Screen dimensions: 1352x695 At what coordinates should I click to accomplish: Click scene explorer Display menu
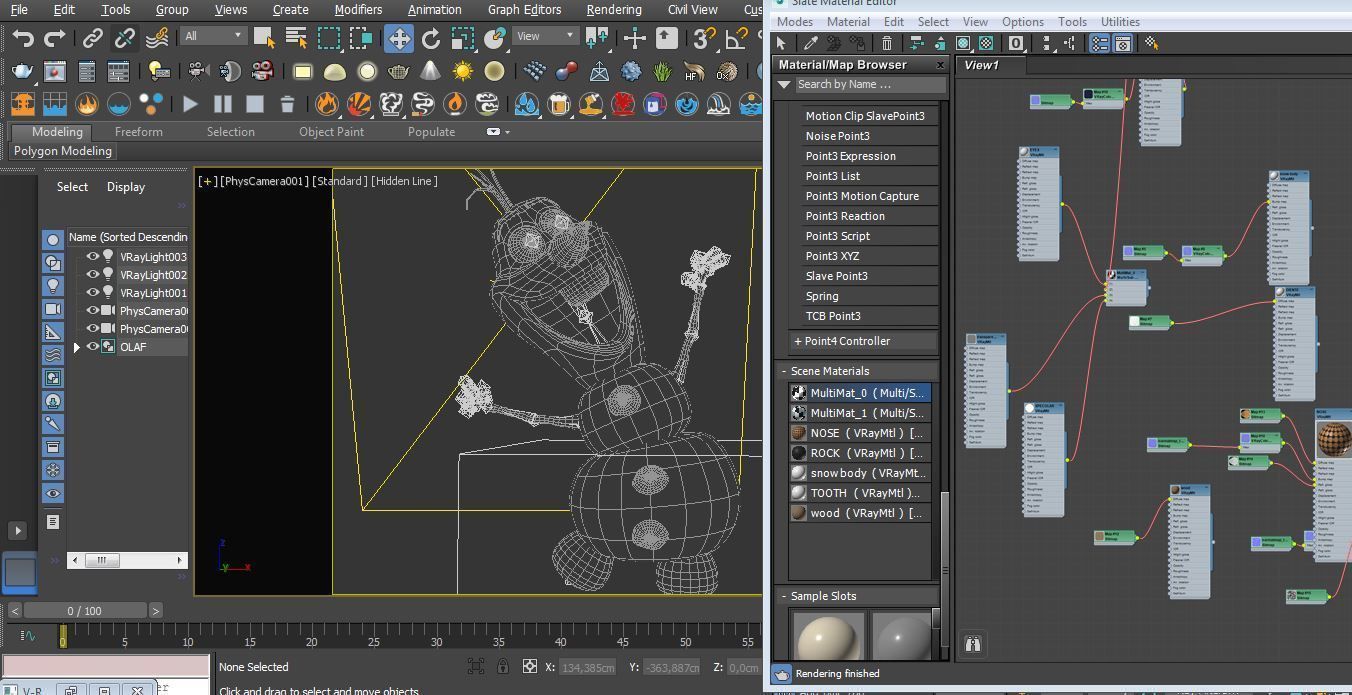click(x=126, y=187)
